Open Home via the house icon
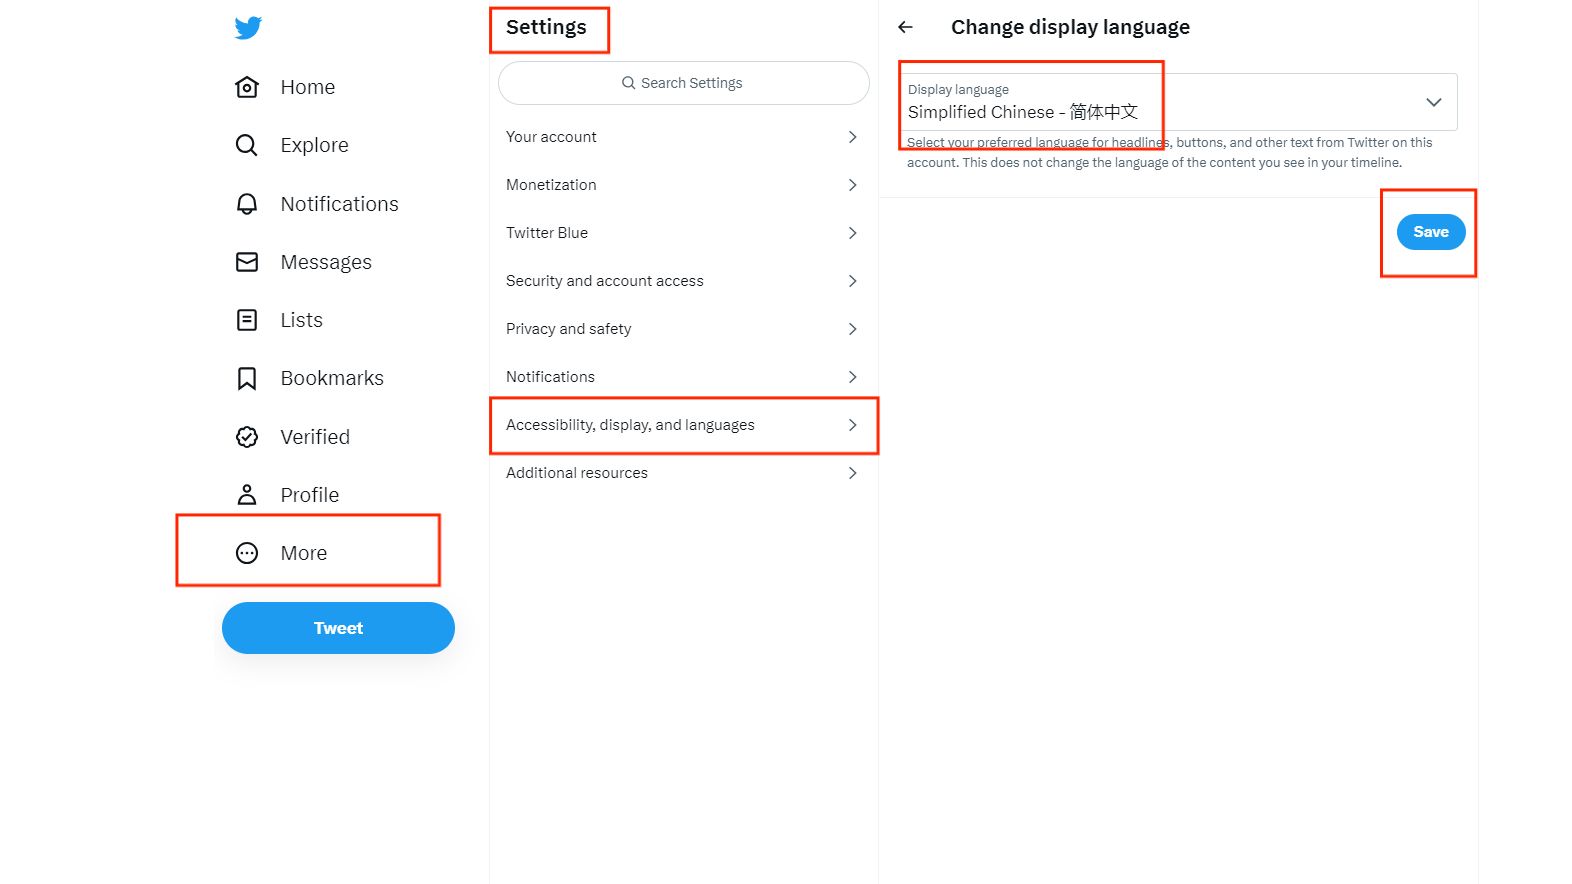 [x=247, y=87]
